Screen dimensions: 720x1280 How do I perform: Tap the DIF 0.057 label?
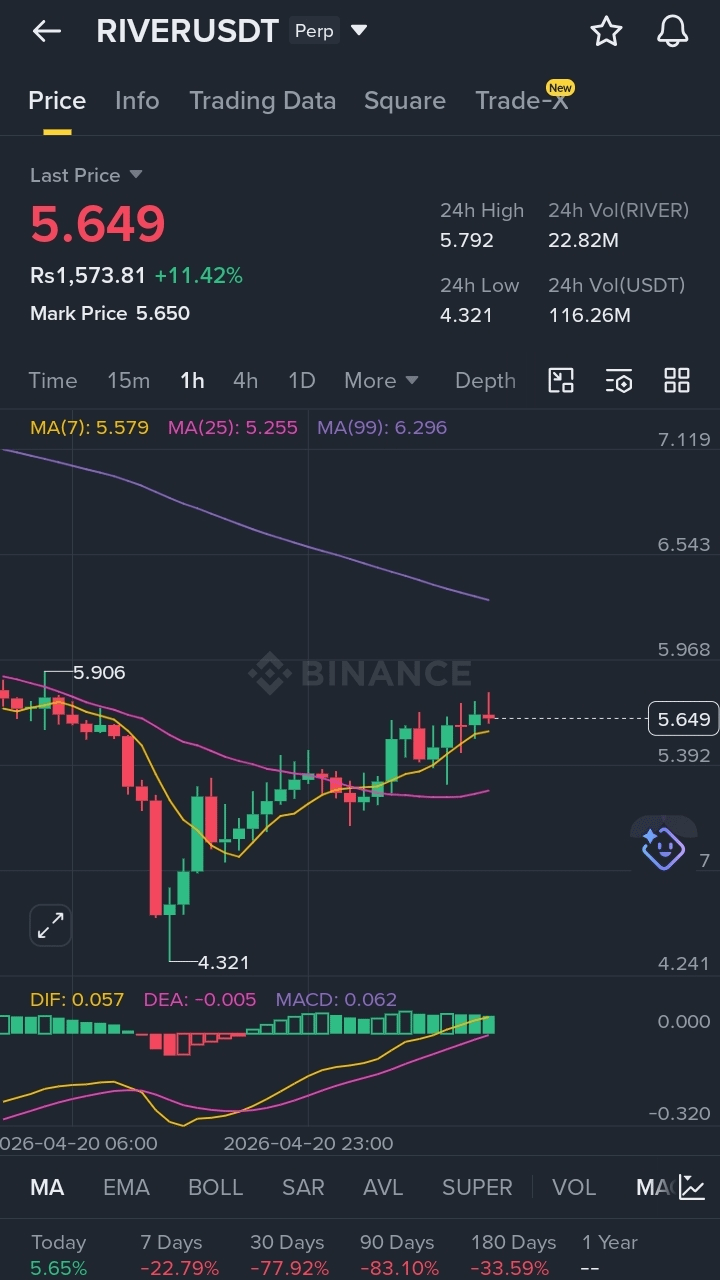[x=77, y=1000]
